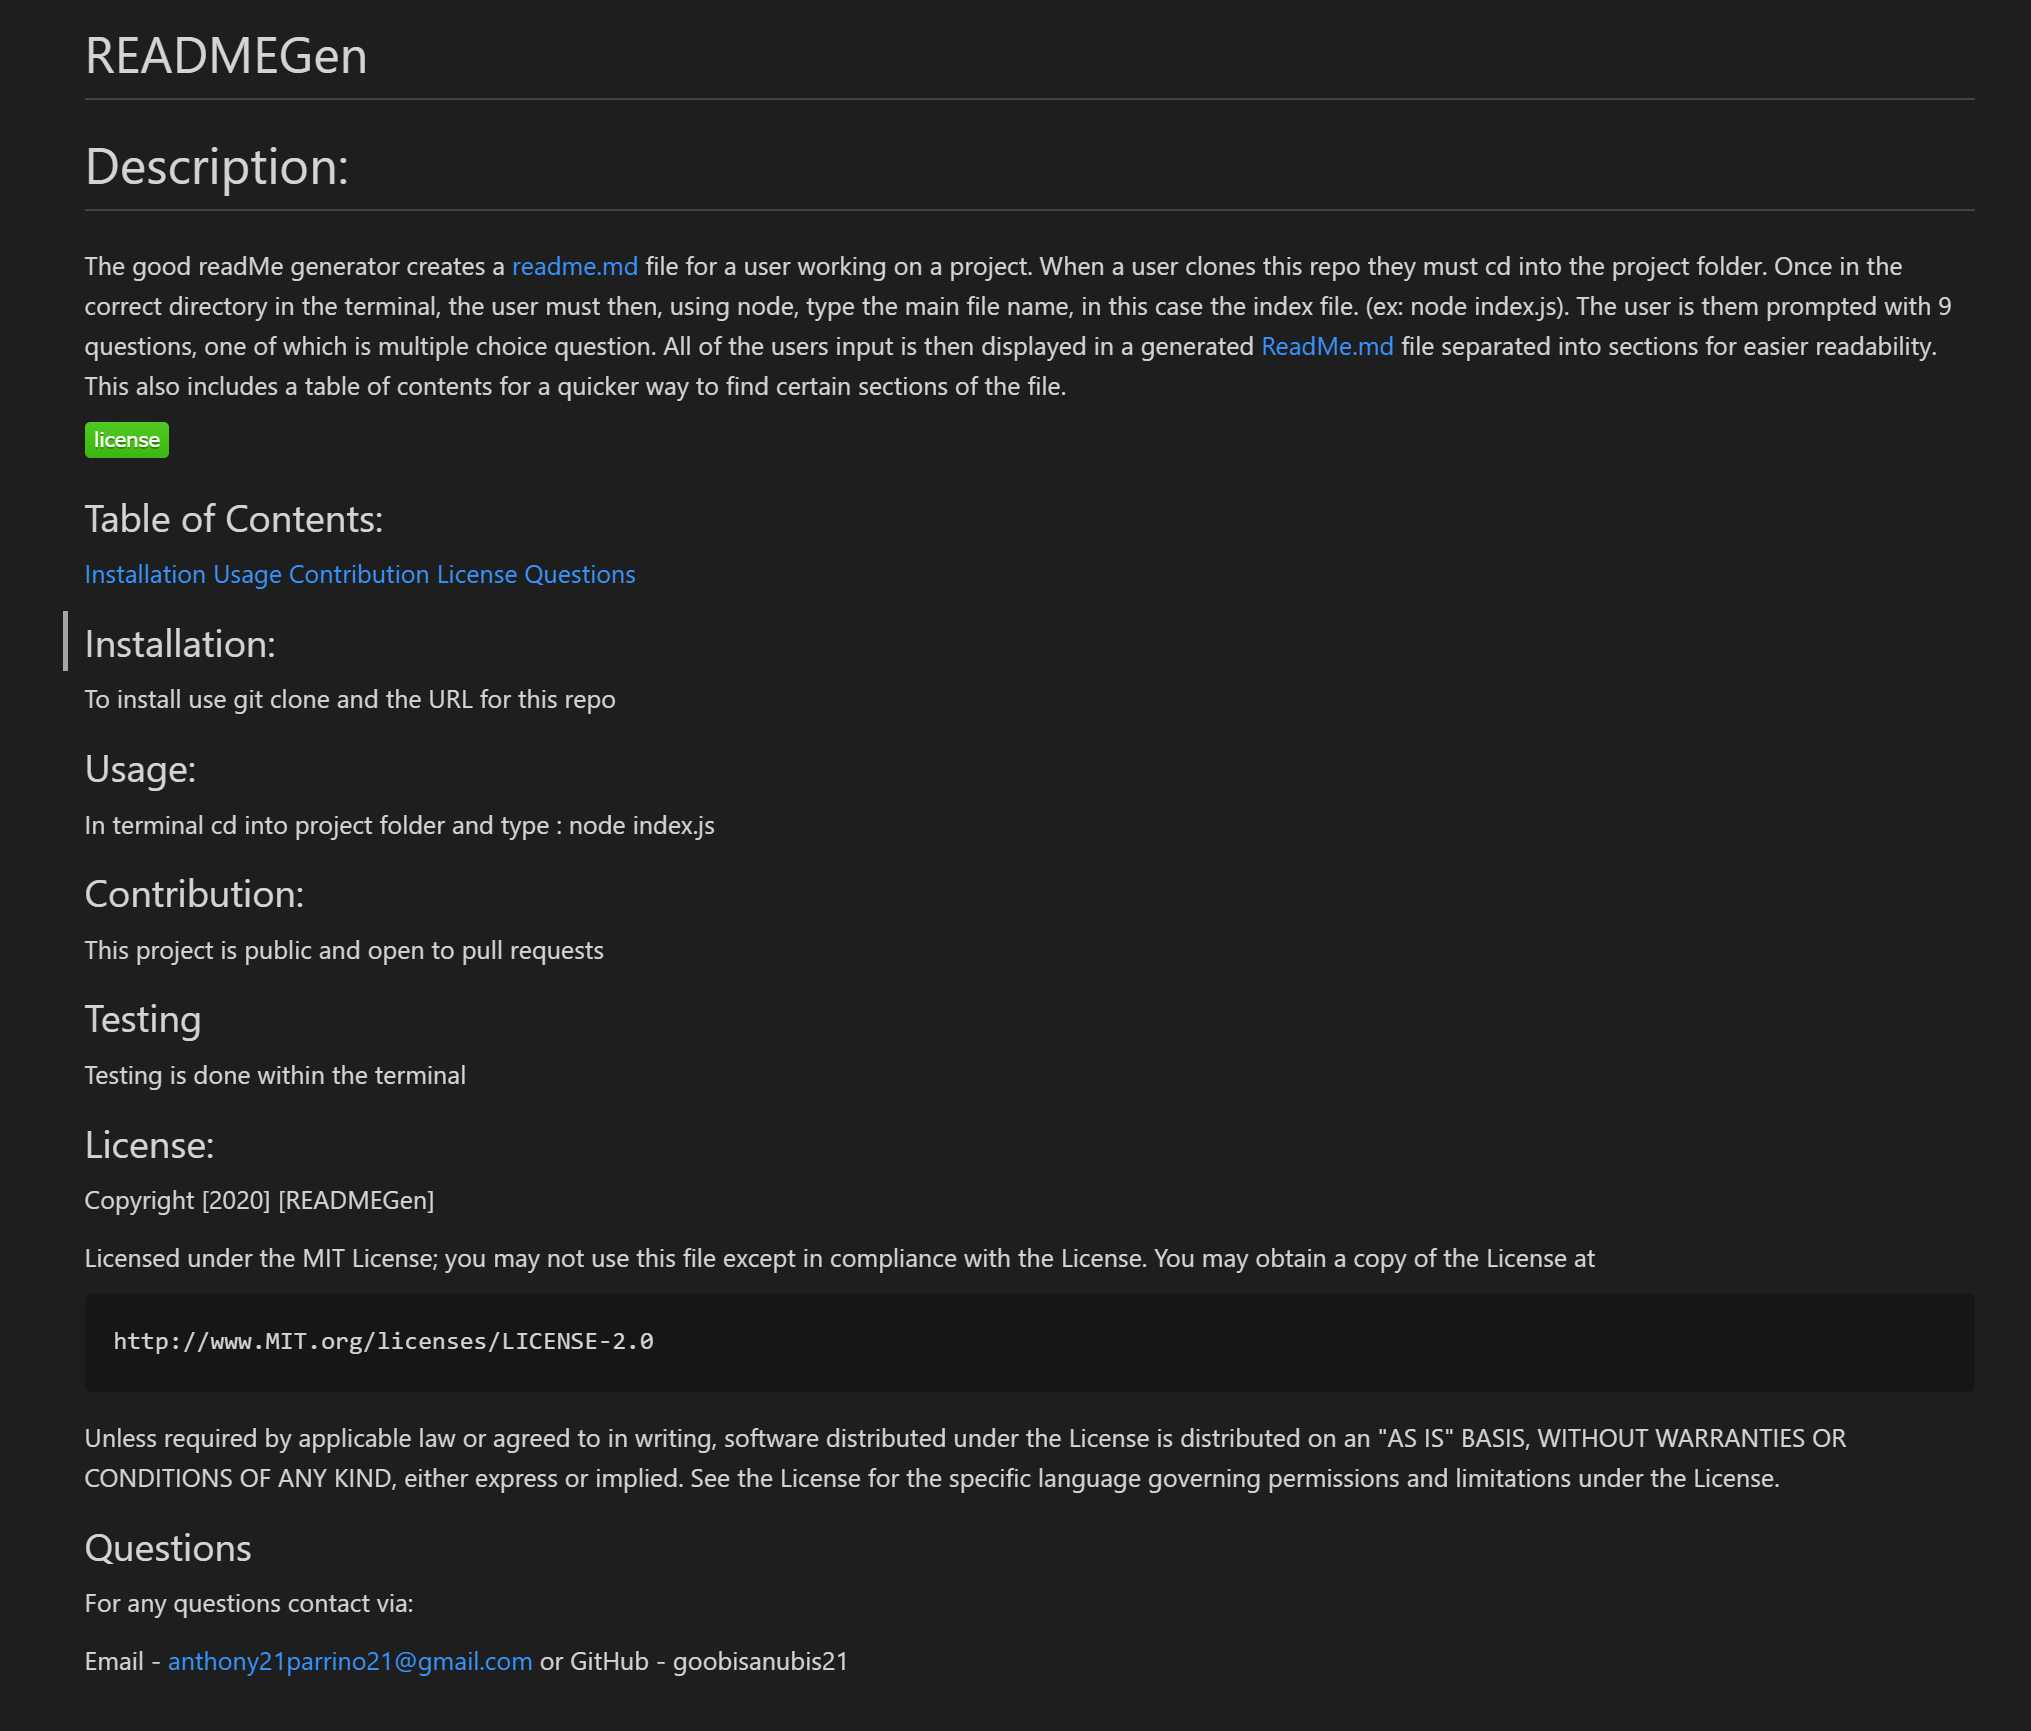Jump to Installation via the table of contents
This screenshot has width=2031, height=1731.
click(146, 574)
